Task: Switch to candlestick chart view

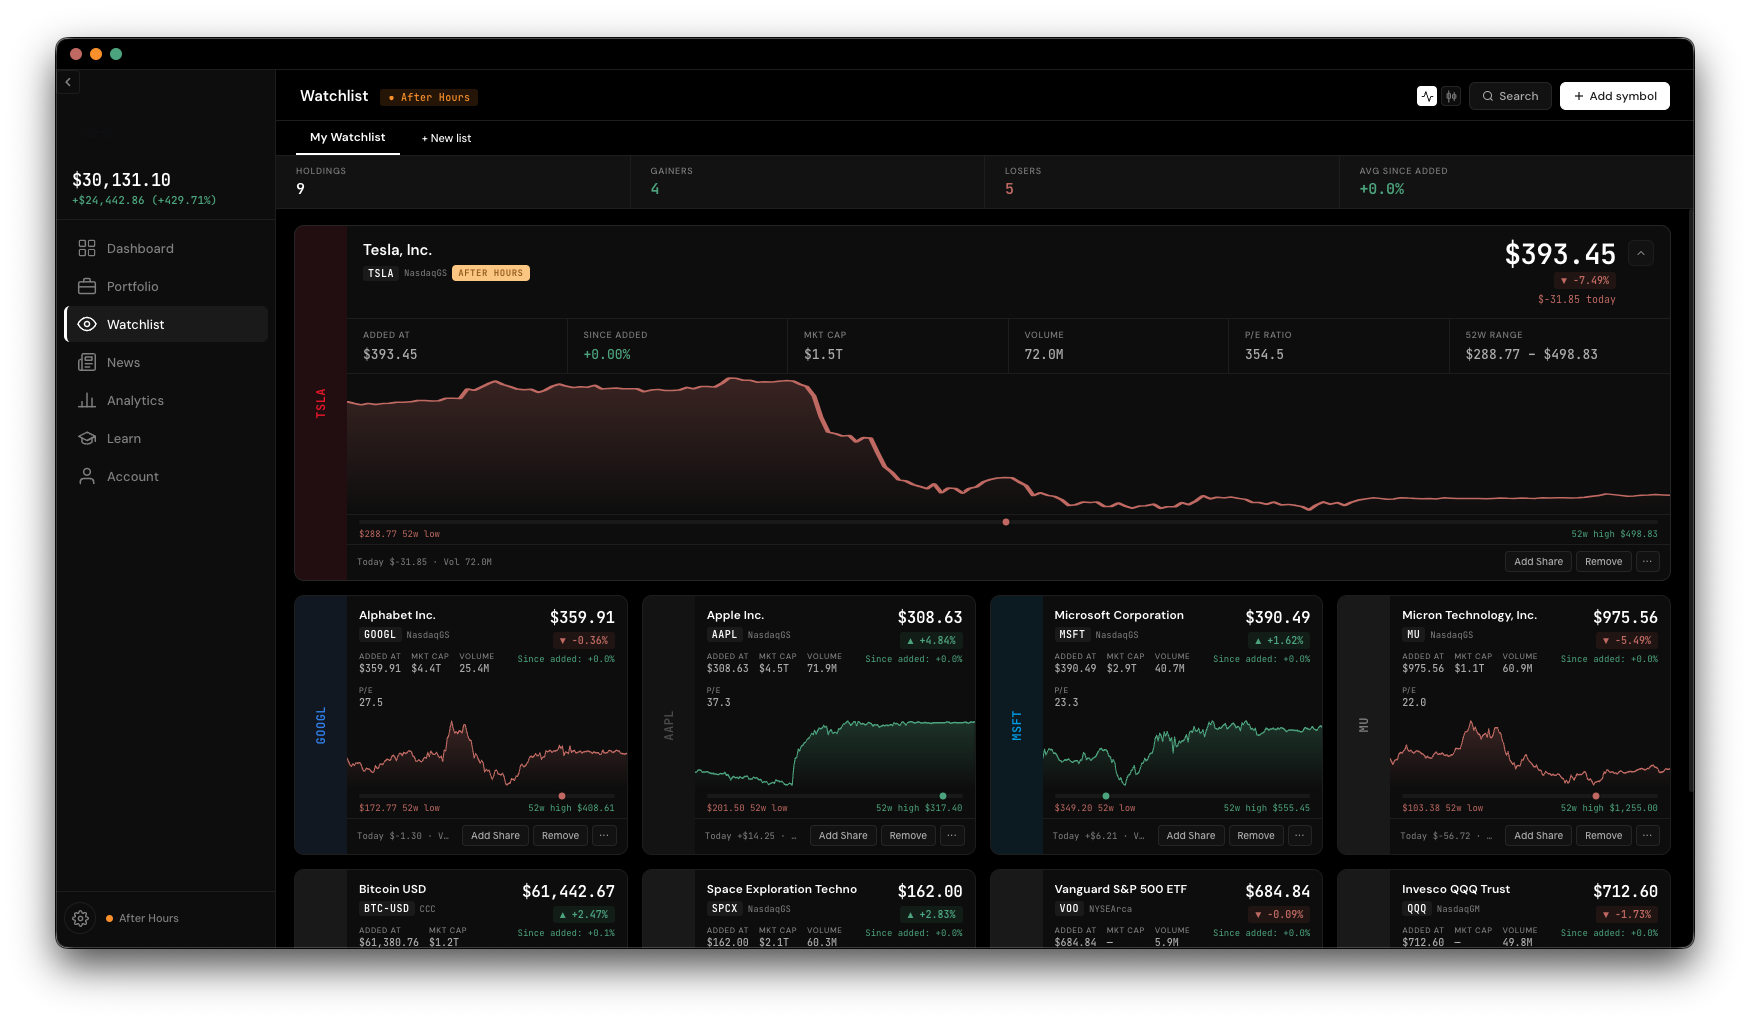Action: click(1451, 96)
